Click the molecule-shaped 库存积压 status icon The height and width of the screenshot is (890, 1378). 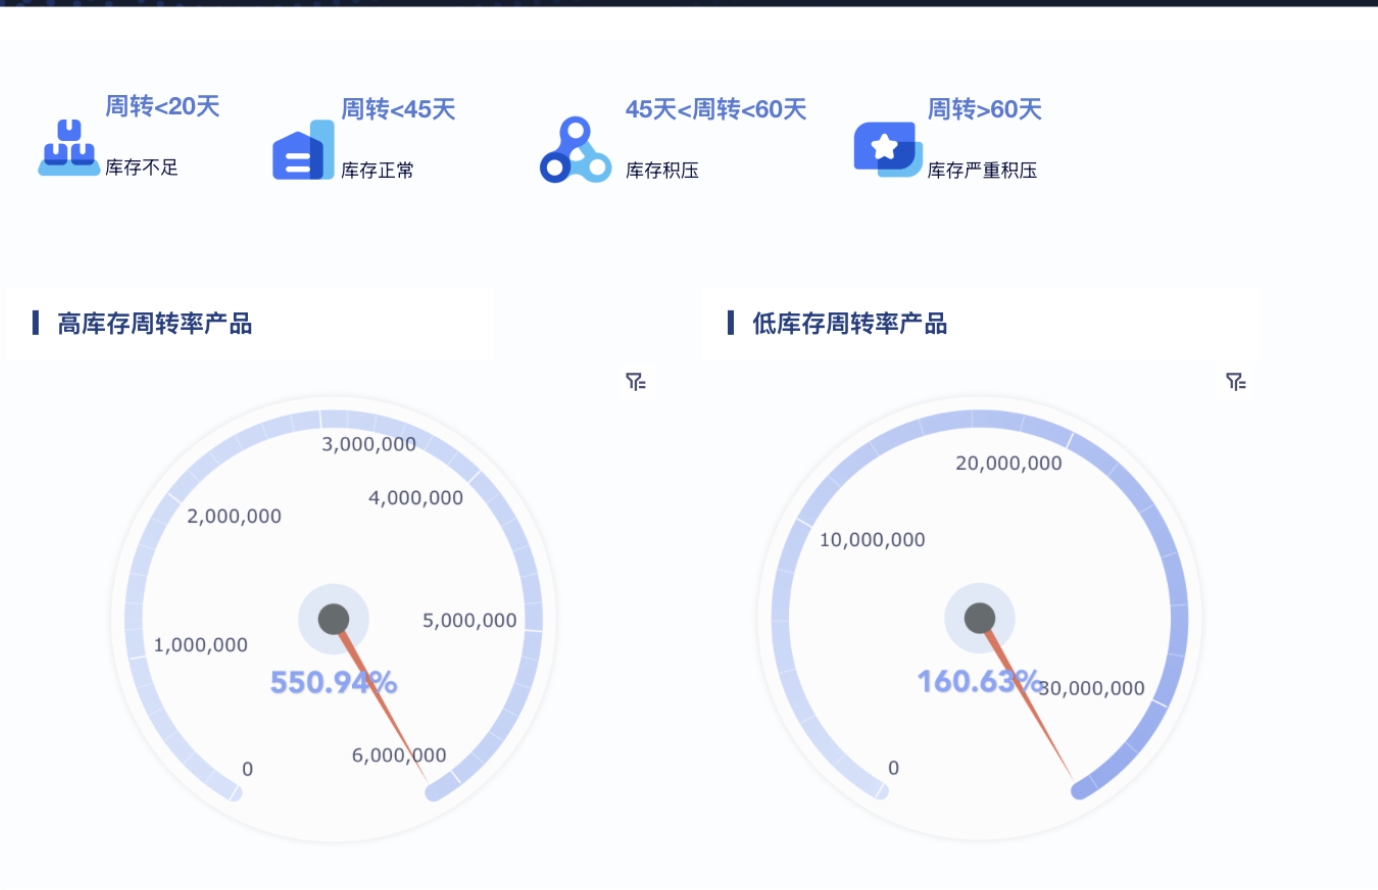tap(574, 150)
